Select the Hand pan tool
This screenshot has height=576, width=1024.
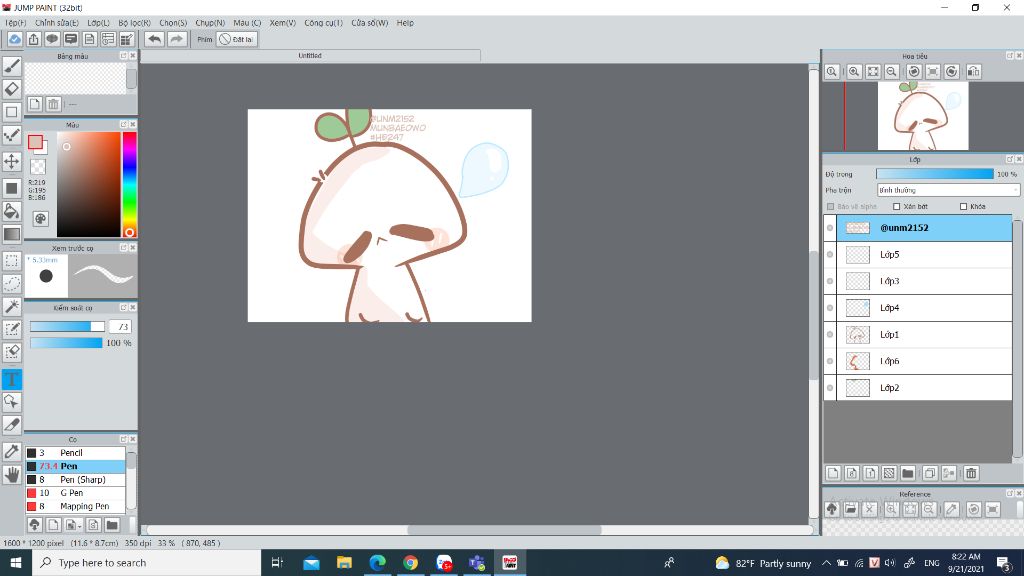[x=12, y=475]
